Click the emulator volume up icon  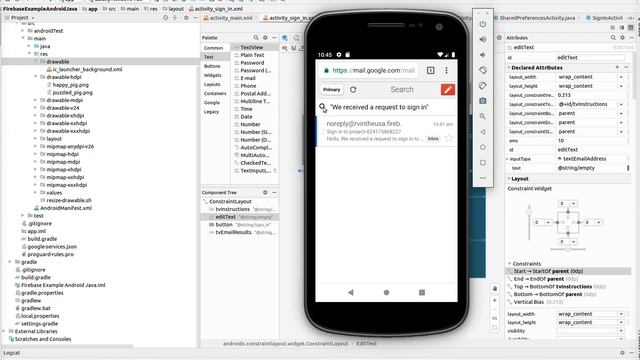(x=483, y=40)
